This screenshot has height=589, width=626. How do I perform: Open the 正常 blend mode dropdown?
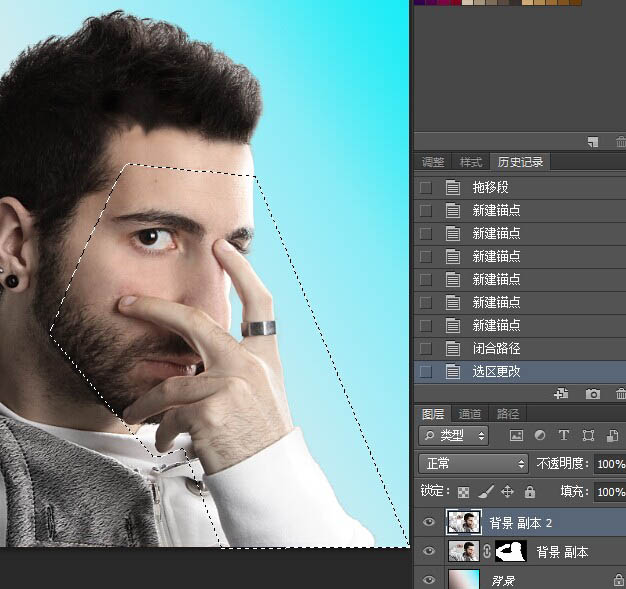[473, 464]
